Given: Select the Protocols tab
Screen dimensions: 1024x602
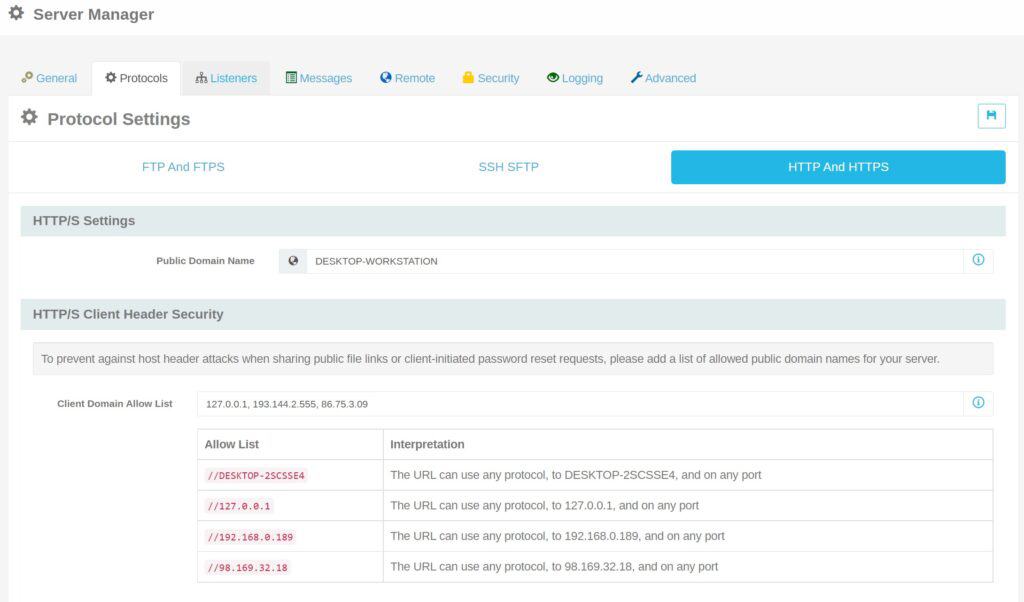Looking at the screenshot, I should [136, 78].
